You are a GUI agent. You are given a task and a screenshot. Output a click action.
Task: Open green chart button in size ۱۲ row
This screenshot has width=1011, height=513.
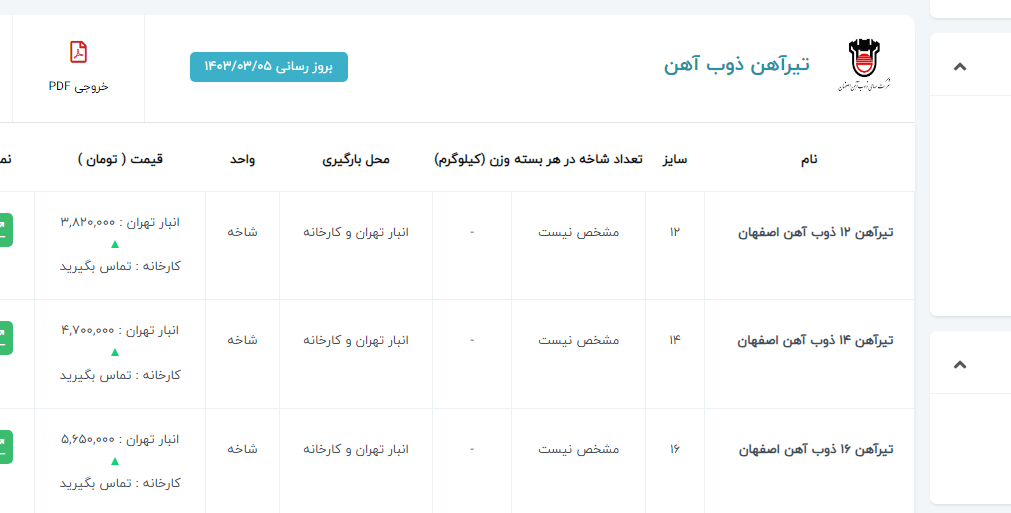pos(5,230)
